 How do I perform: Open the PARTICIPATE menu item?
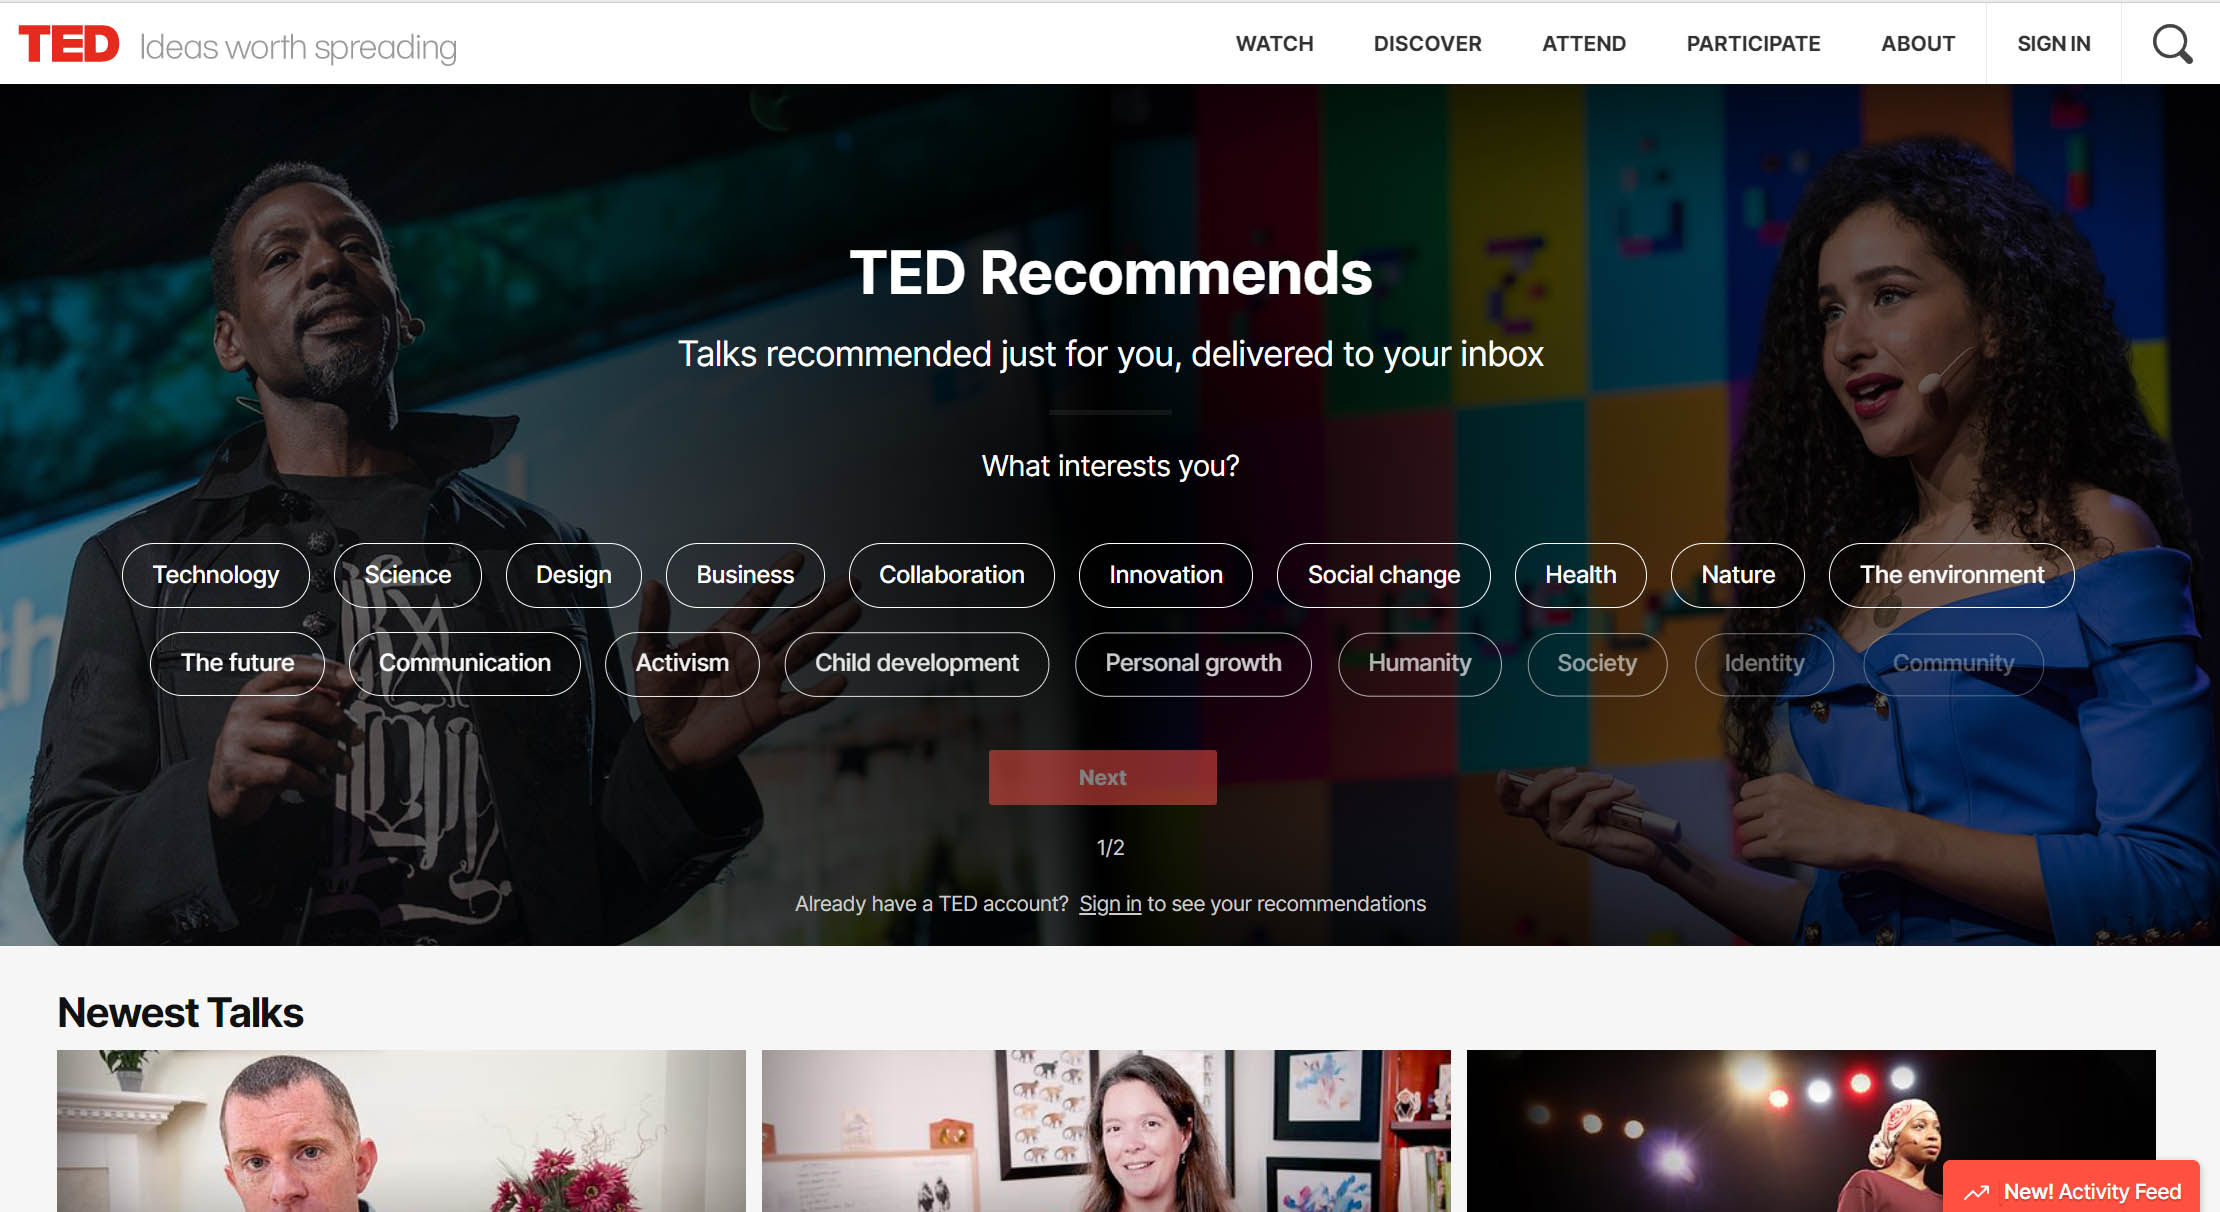pyautogui.click(x=1753, y=44)
